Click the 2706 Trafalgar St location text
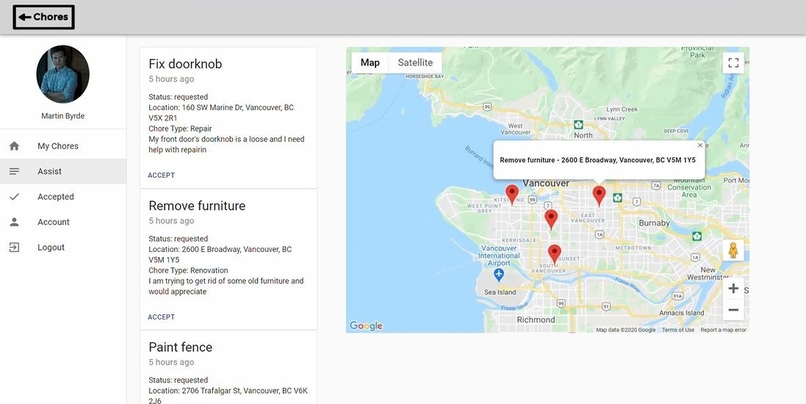The image size is (806, 404). (228, 396)
